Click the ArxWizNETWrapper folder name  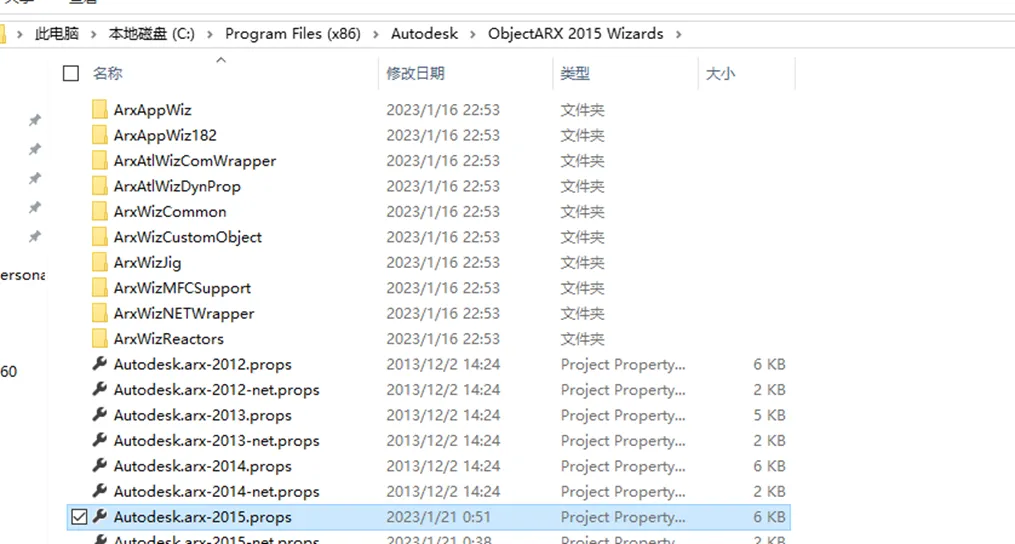pyautogui.click(x=184, y=313)
